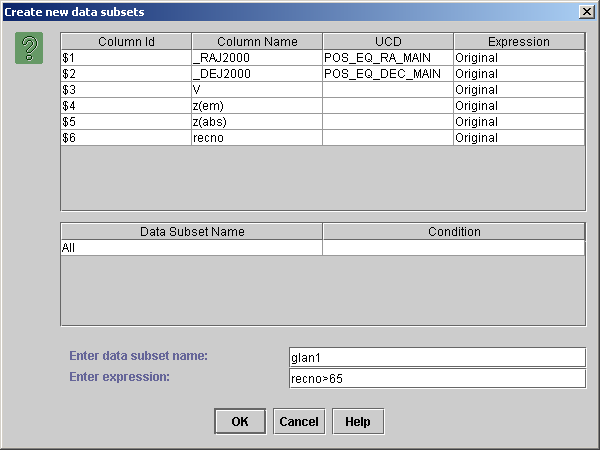
Task: Click Original expression in z(em) row
Action: [519, 106]
